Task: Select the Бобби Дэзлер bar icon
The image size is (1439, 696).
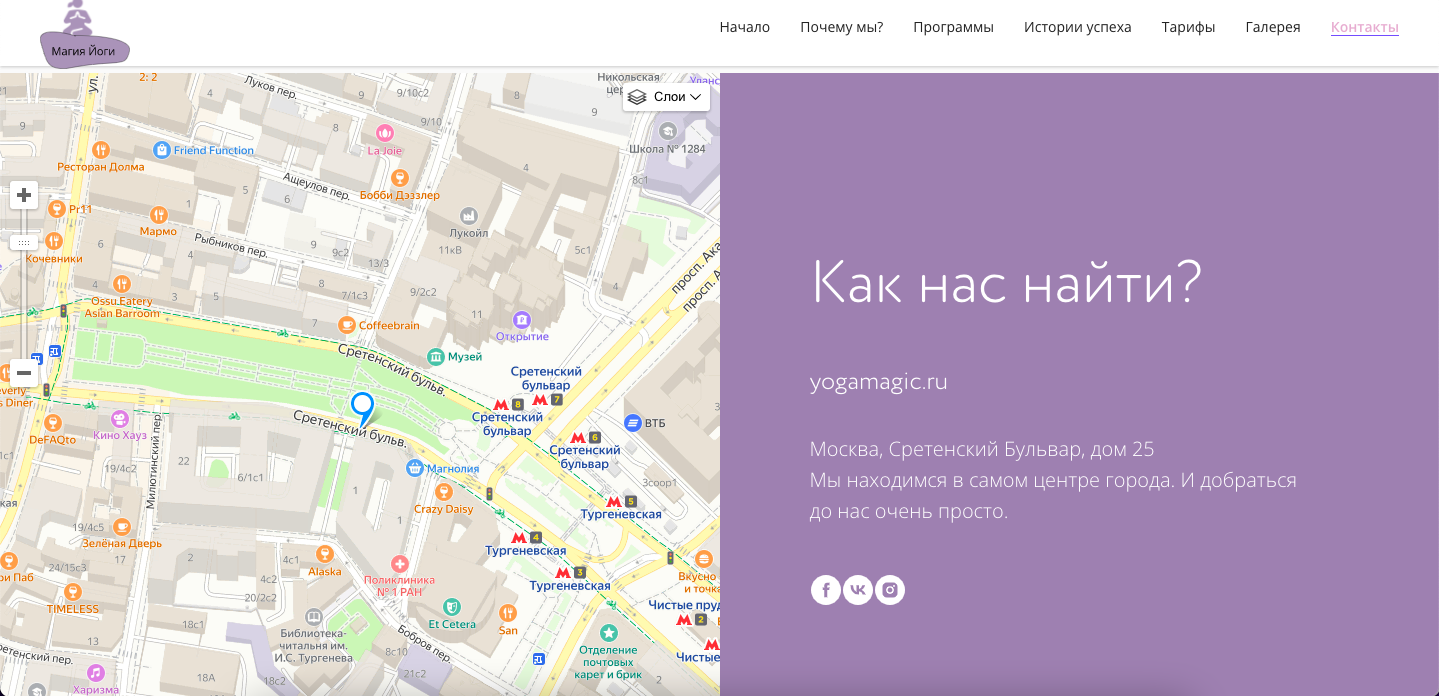Action: coord(399,178)
